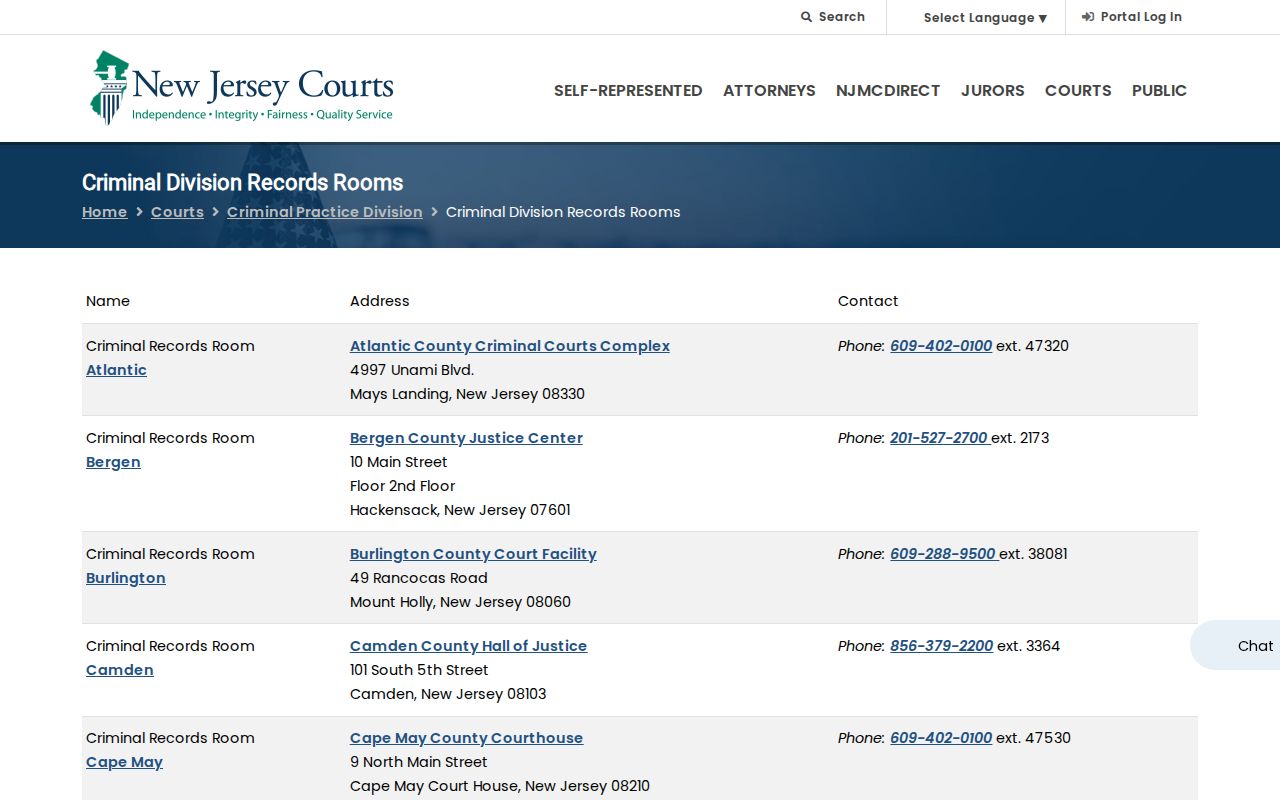This screenshot has height=800, width=1280.
Task: Select the '4997 Unami Blvd.' address text
Action: tap(412, 370)
